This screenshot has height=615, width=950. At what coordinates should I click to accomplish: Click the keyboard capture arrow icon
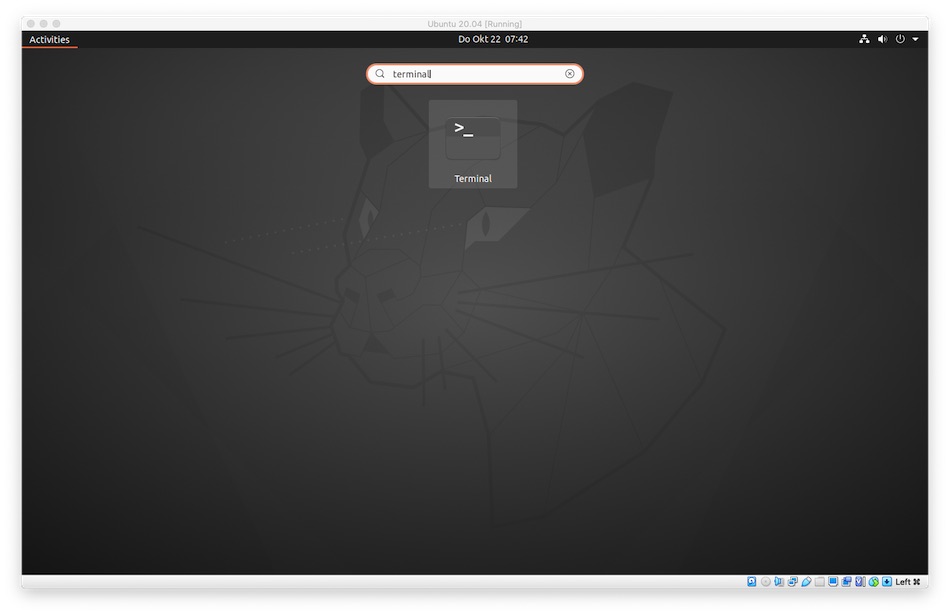click(887, 582)
